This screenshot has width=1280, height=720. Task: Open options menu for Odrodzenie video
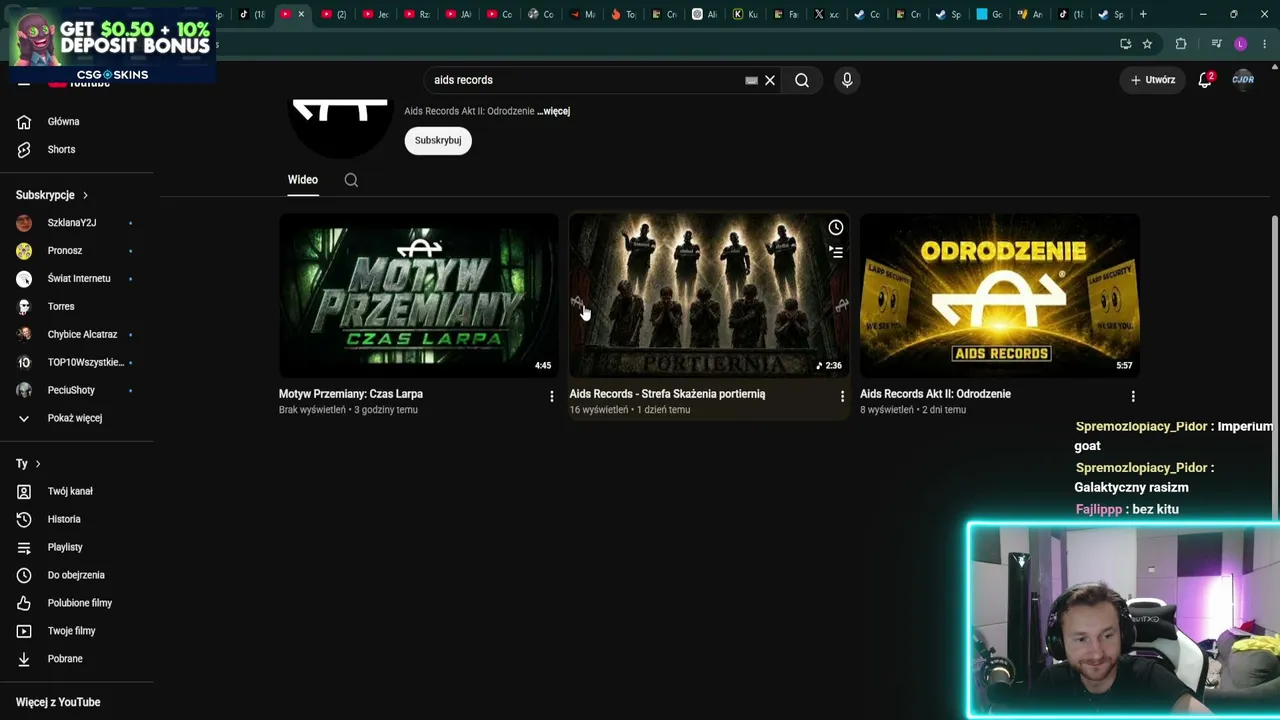1133,397
